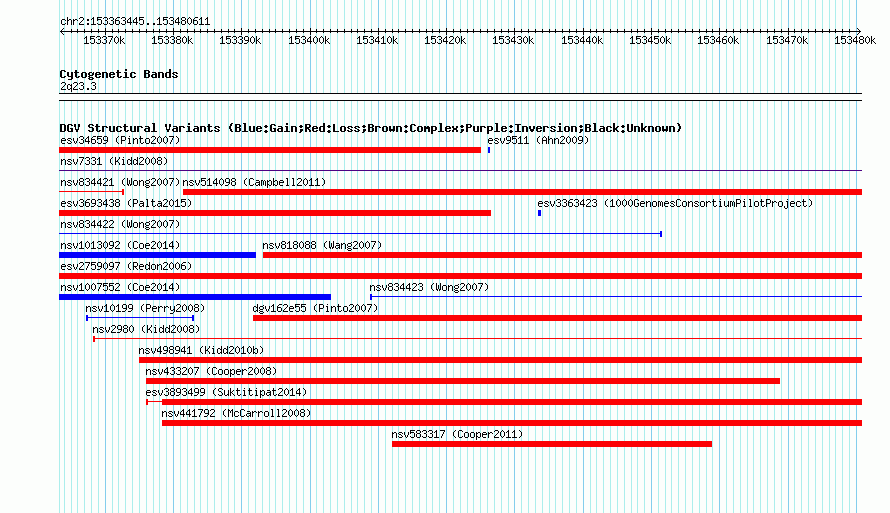Click the nsv441792 (McCarroll2008) red bar
The width and height of the screenshot is (890, 513).
pos(512,423)
